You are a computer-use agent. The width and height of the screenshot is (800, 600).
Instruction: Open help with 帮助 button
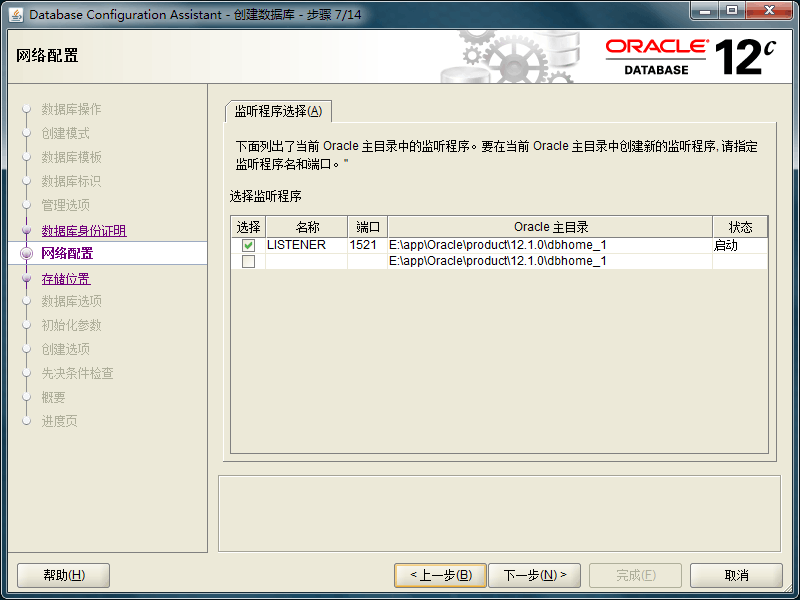(x=64, y=575)
